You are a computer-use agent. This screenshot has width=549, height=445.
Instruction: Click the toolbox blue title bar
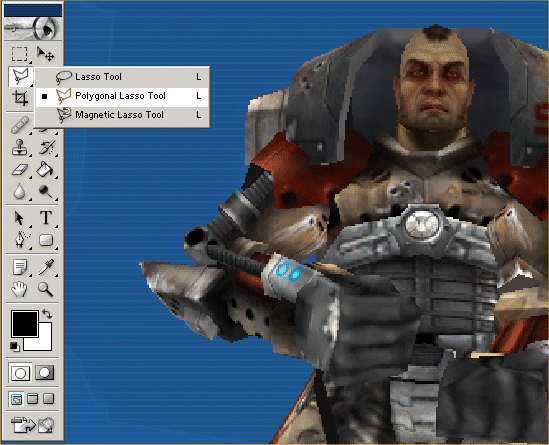pyautogui.click(x=33, y=11)
